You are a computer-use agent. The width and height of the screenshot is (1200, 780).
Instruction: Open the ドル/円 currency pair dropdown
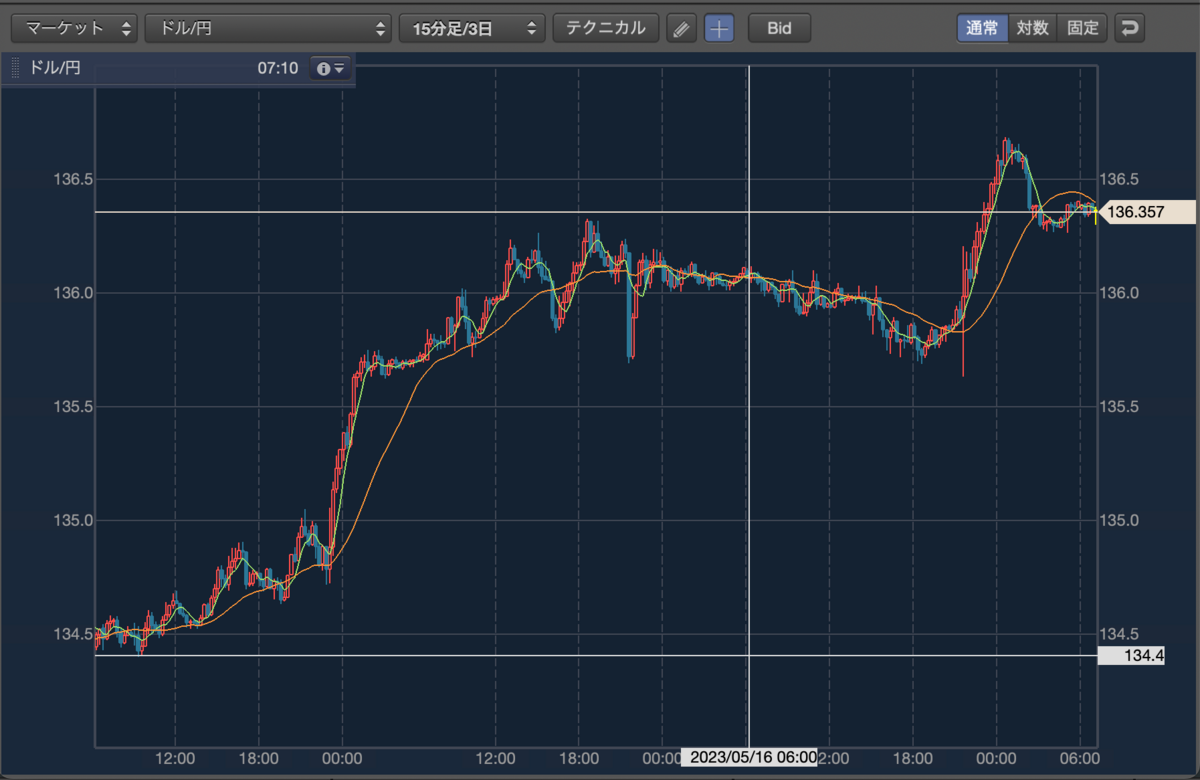pos(268,28)
